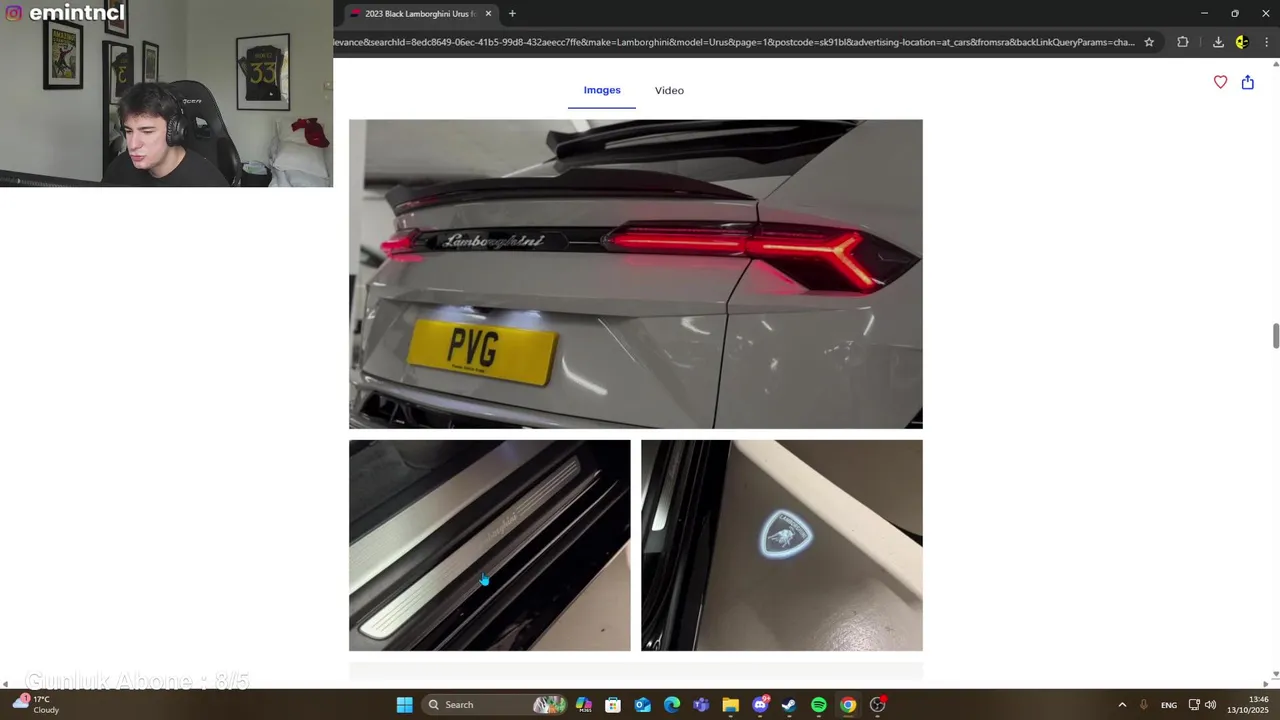Open the volume control in the tray

pos(1211,705)
